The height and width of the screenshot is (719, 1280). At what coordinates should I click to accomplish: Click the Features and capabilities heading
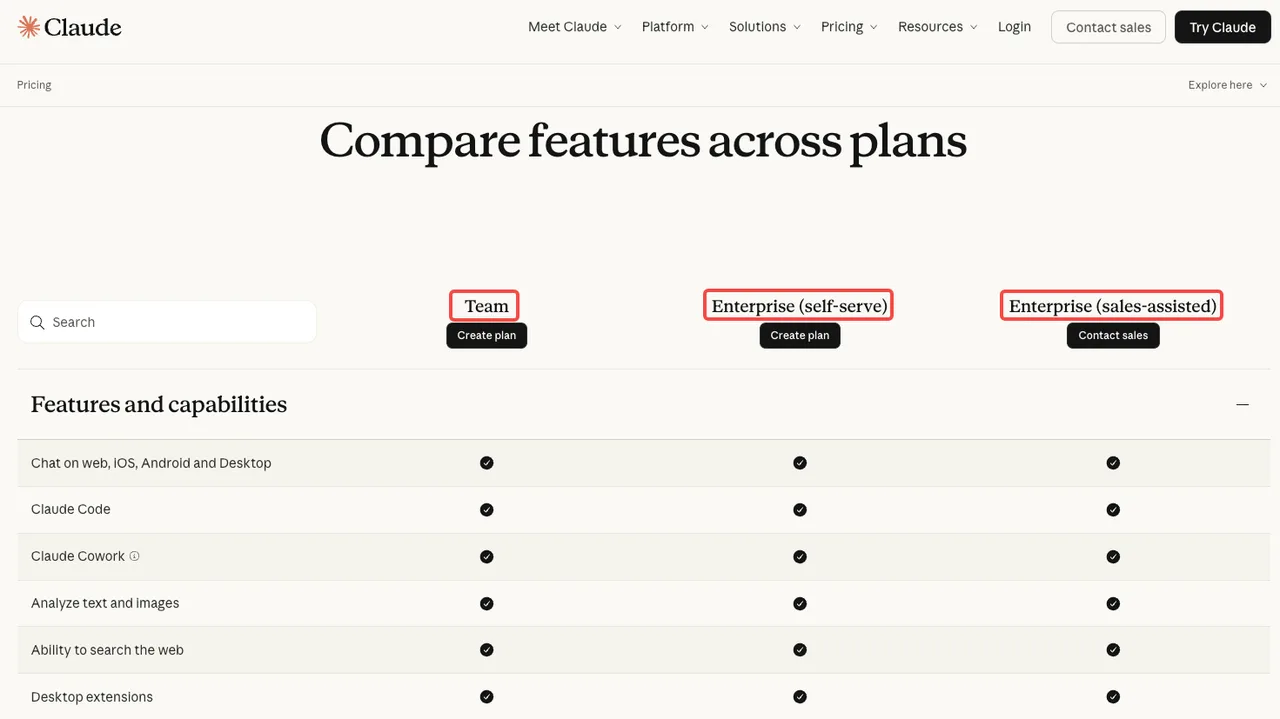159,404
